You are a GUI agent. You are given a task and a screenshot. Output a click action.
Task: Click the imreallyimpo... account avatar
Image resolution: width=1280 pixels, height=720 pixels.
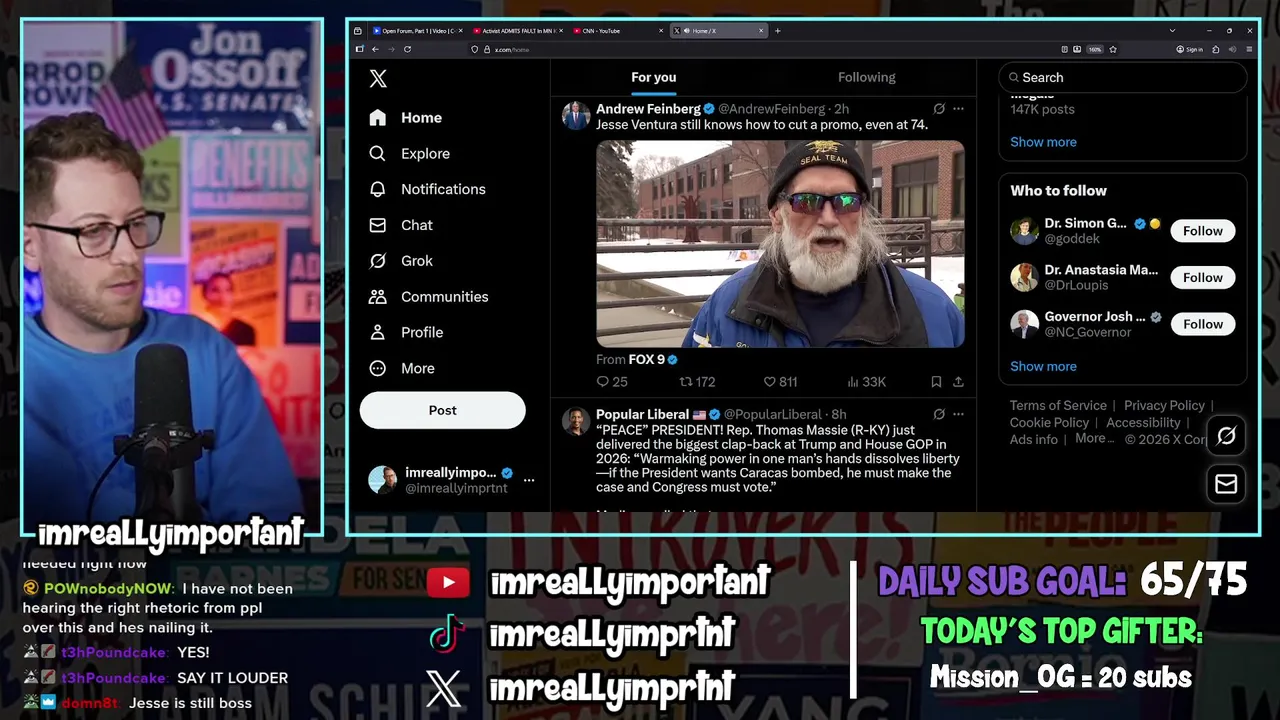click(382, 480)
